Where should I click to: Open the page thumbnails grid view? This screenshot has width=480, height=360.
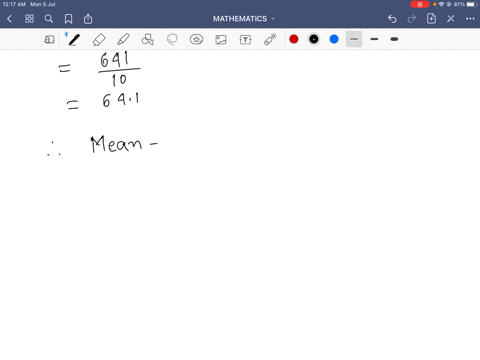[29, 19]
